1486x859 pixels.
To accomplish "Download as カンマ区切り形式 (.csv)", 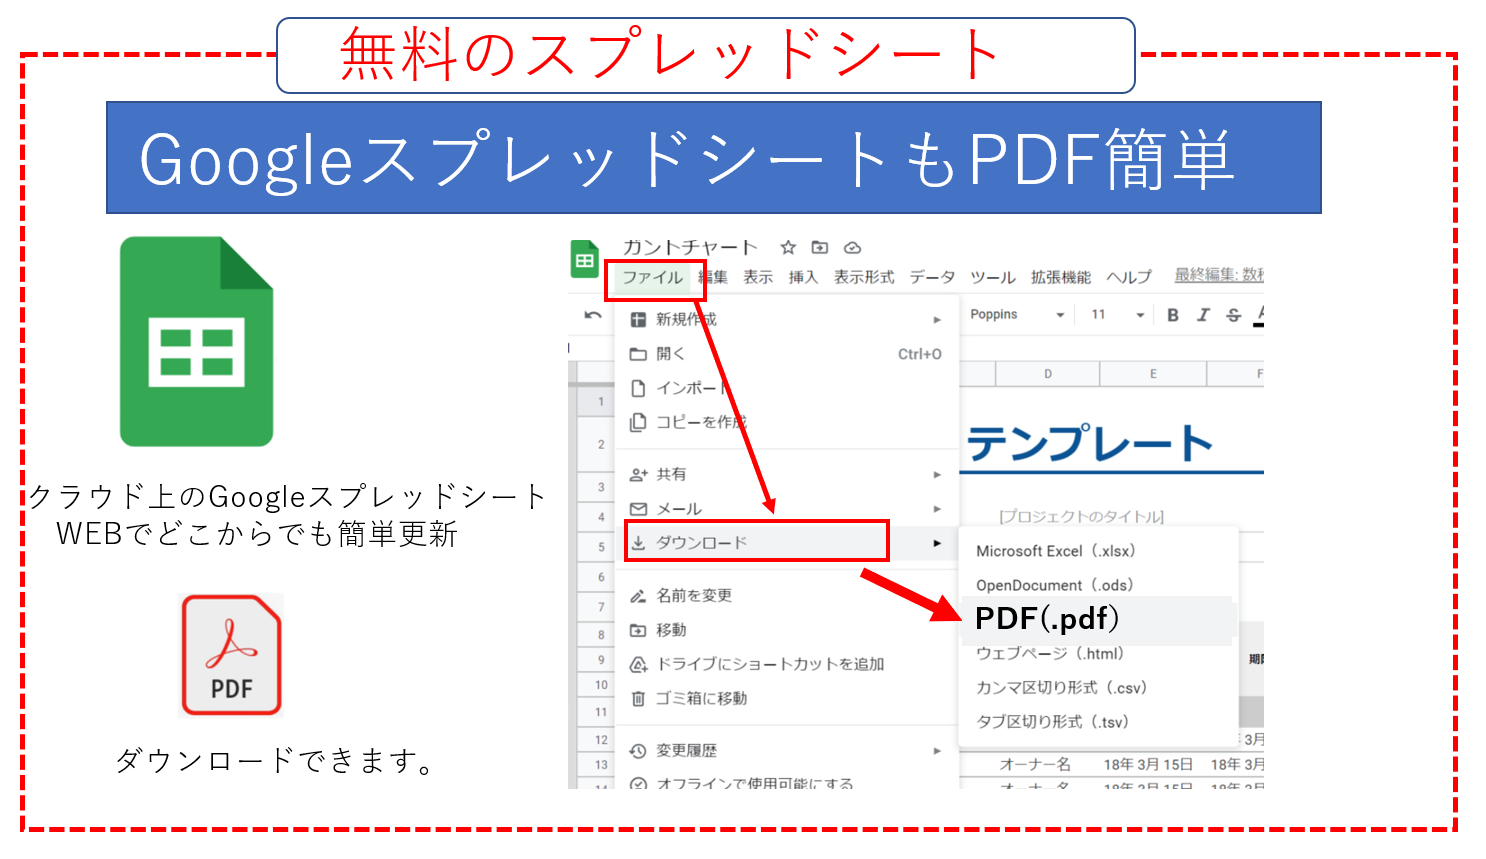I will coord(1098,688).
